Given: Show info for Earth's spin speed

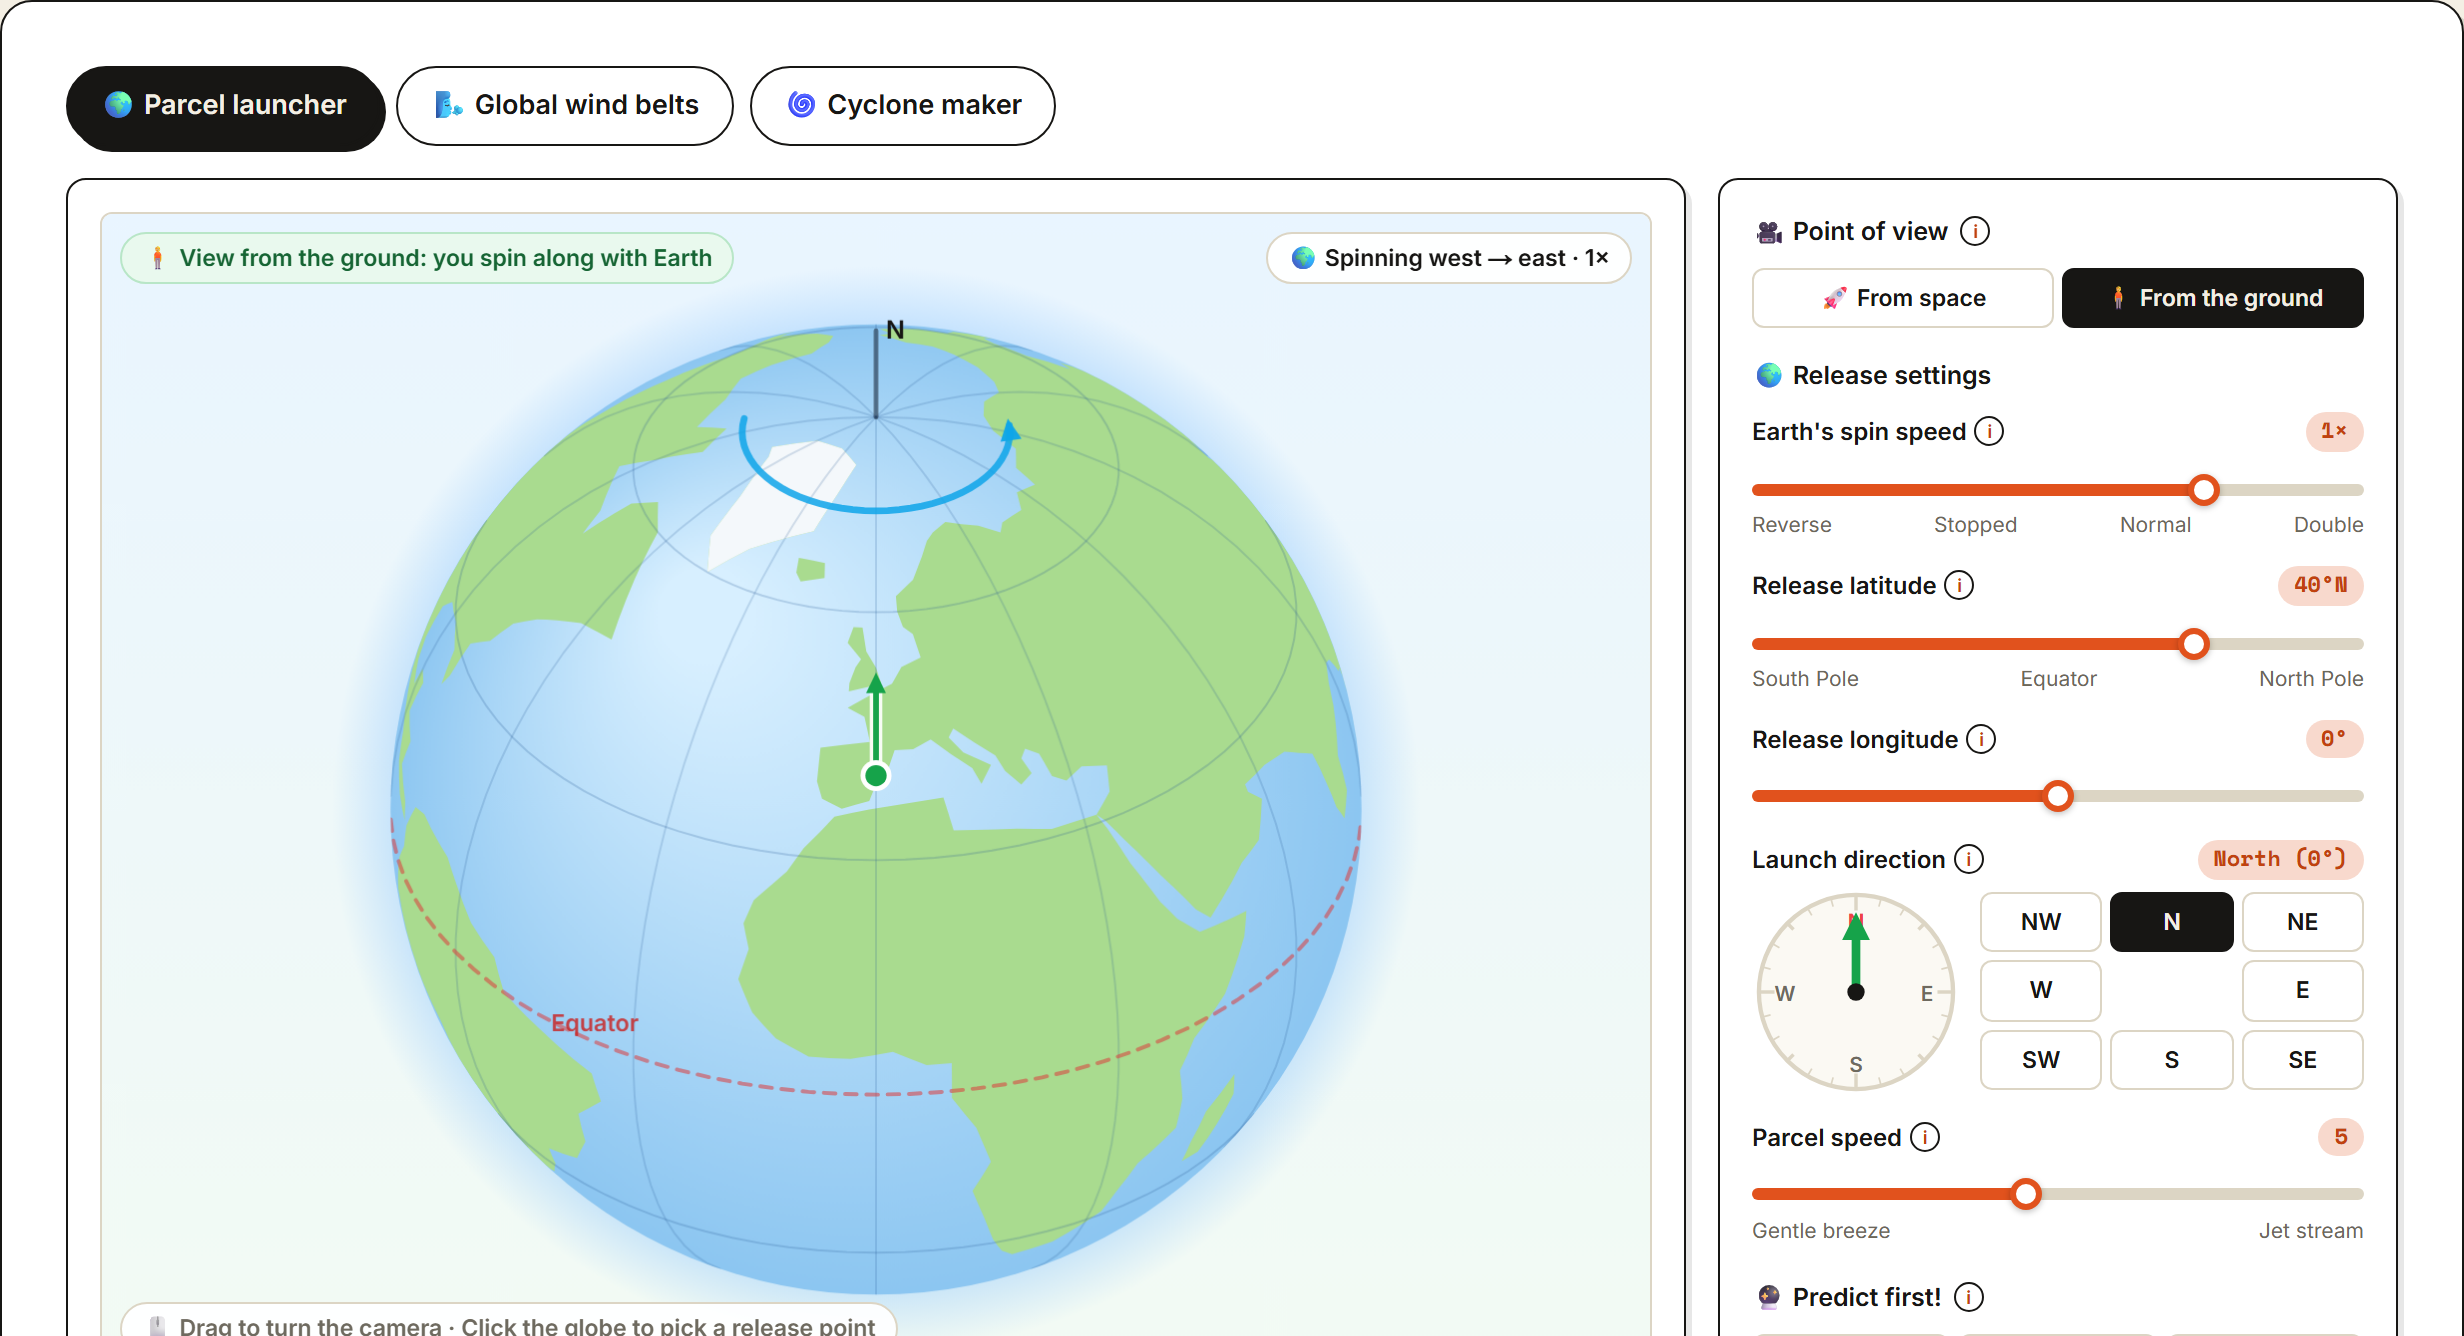Looking at the screenshot, I should click(x=1989, y=431).
